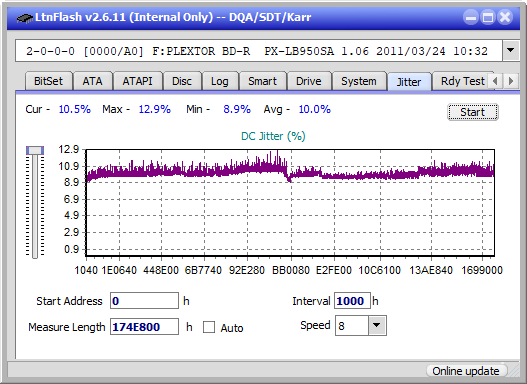The height and width of the screenshot is (384, 527).
Task: Click the LtnFlash chip icon in title bar
Action: click(25, 17)
